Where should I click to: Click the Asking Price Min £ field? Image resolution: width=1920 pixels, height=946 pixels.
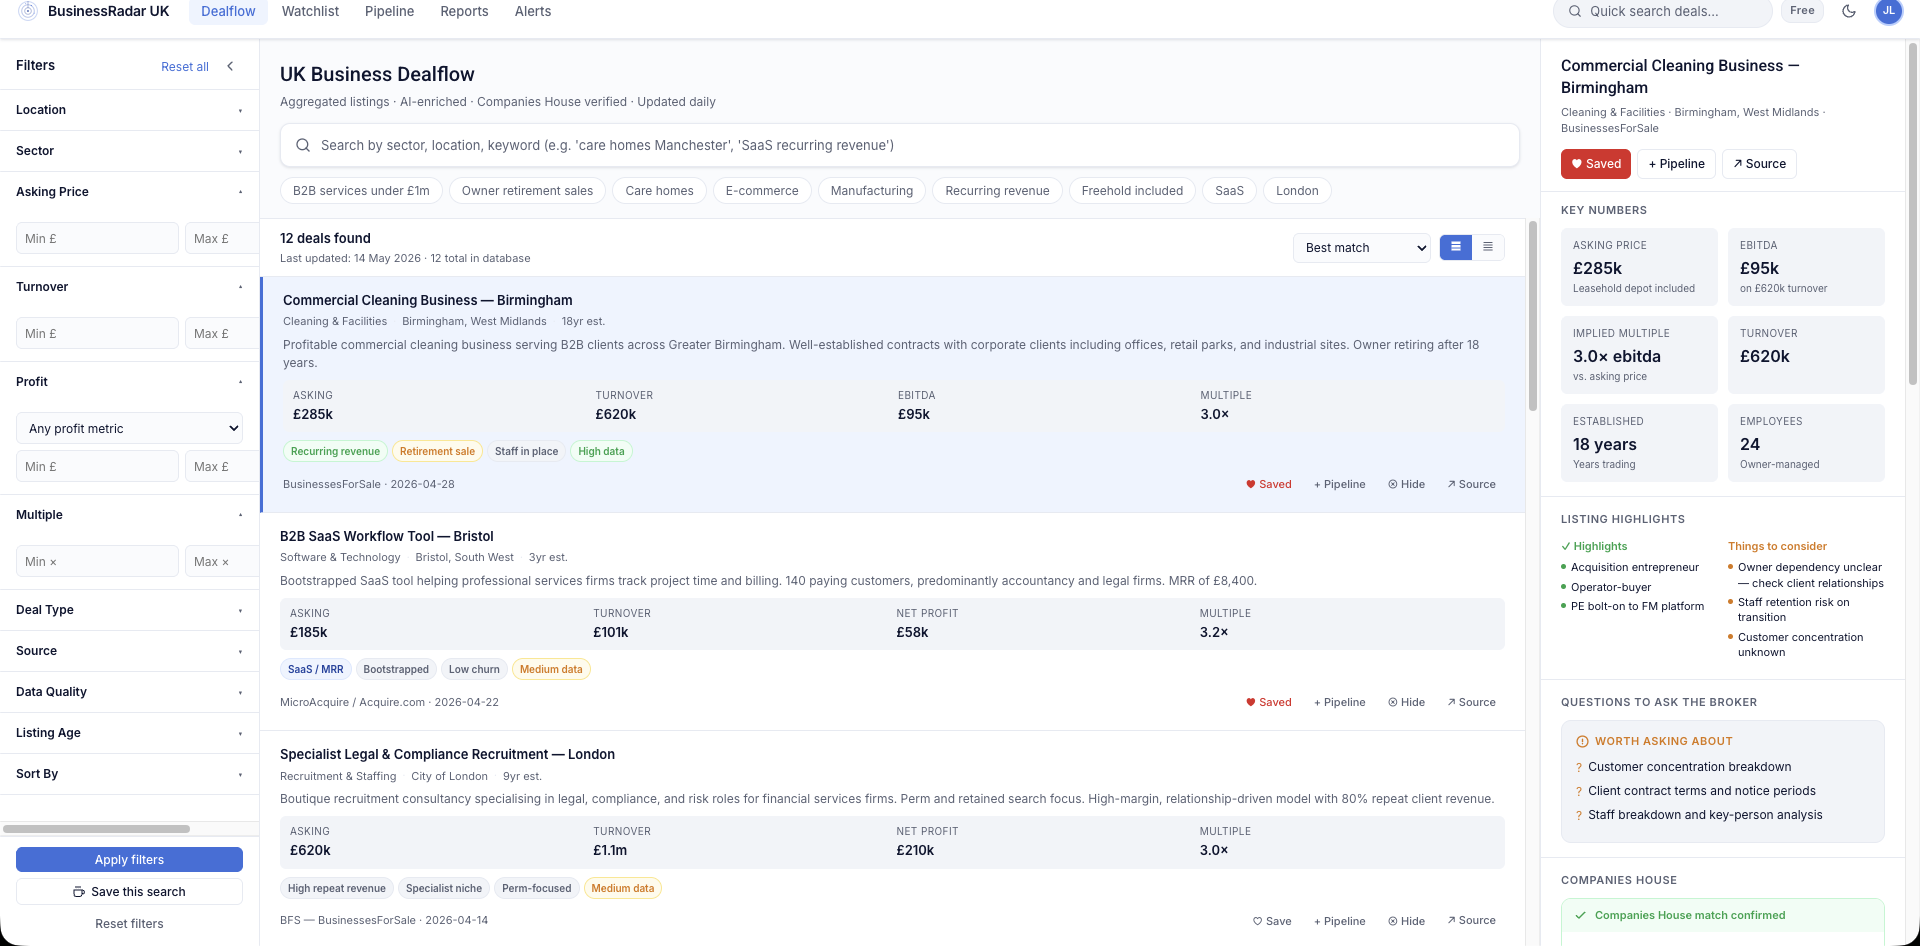(x=97, y=238)
